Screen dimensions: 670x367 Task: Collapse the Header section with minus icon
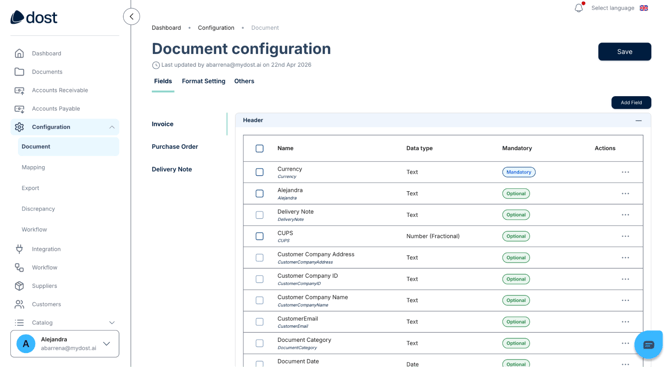[x=638, y=120]
